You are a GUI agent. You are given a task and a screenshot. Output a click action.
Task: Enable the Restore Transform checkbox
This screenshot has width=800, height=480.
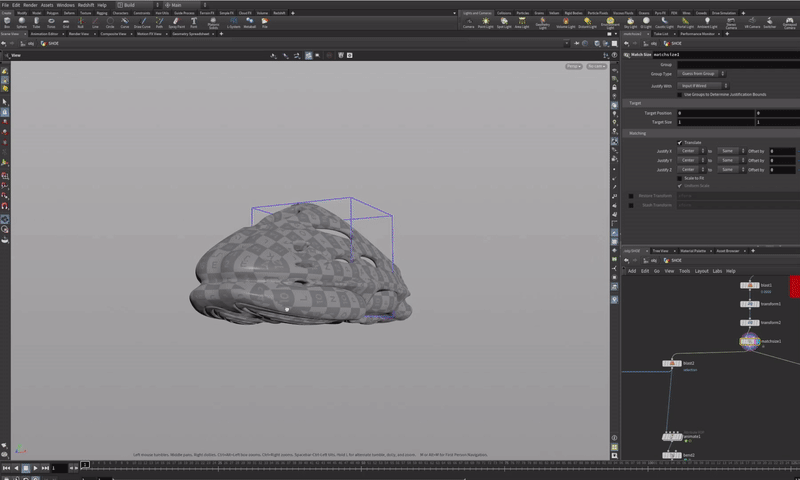[631, 196]
